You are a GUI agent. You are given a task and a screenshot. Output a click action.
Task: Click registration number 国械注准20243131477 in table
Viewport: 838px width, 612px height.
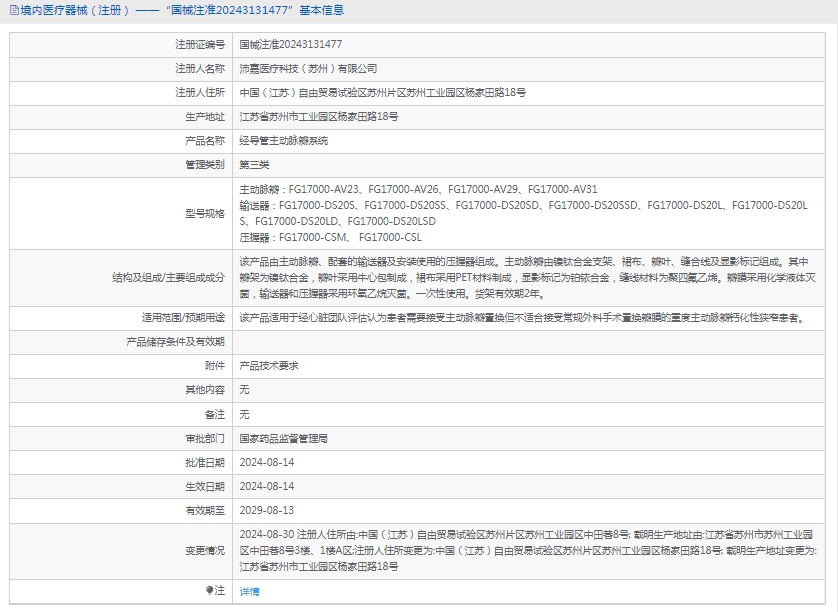tap(290, 45)
